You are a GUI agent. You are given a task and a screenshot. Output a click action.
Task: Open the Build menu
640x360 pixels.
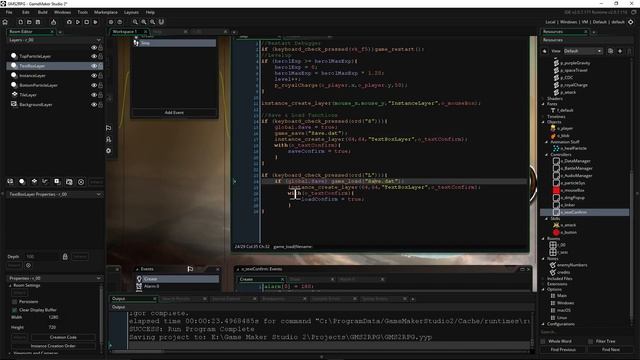tap(42, 12)
